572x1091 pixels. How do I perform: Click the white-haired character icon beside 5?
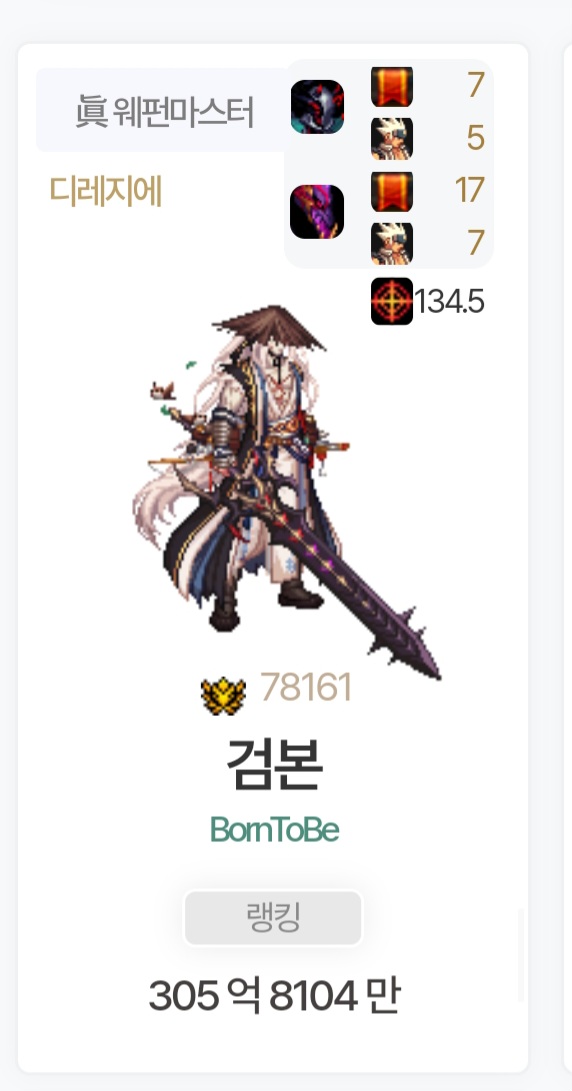pyautogui.click(x=392, y=138)
